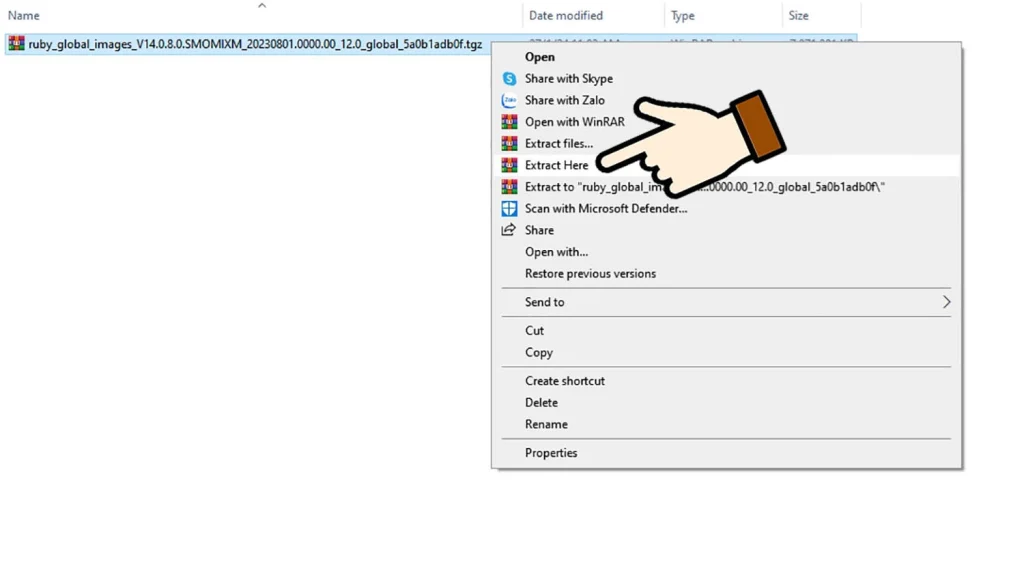Select Open with... in the context menu
This screenshot has width=1024, height=582.
(556, 252)
